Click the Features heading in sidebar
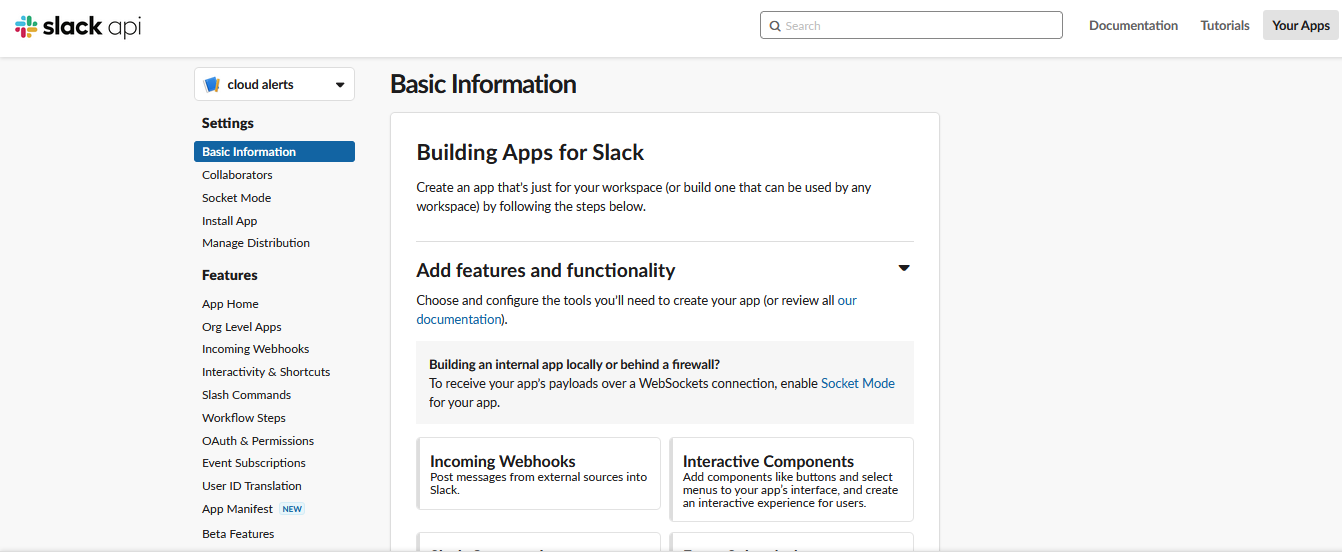This screenshot has height=552, width=1342. 230,275
